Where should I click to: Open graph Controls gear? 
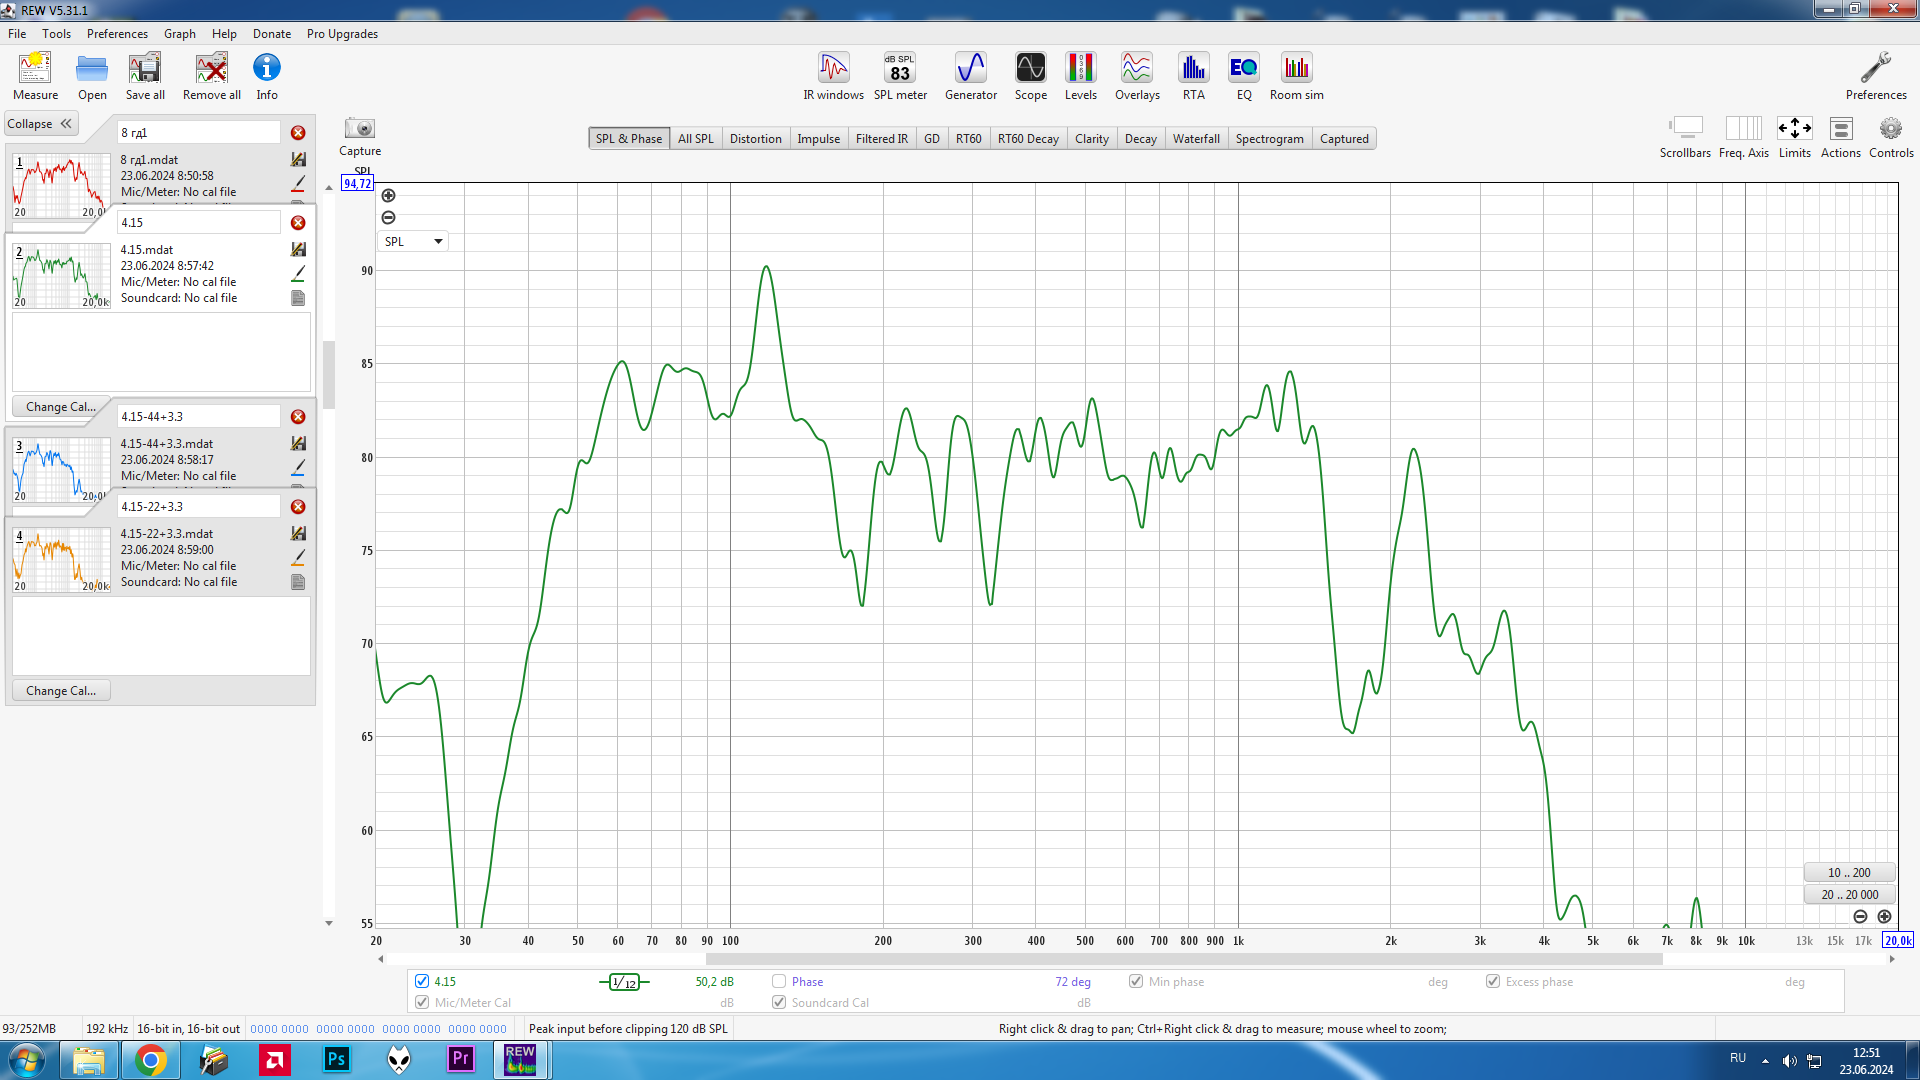click(1890, 130)
